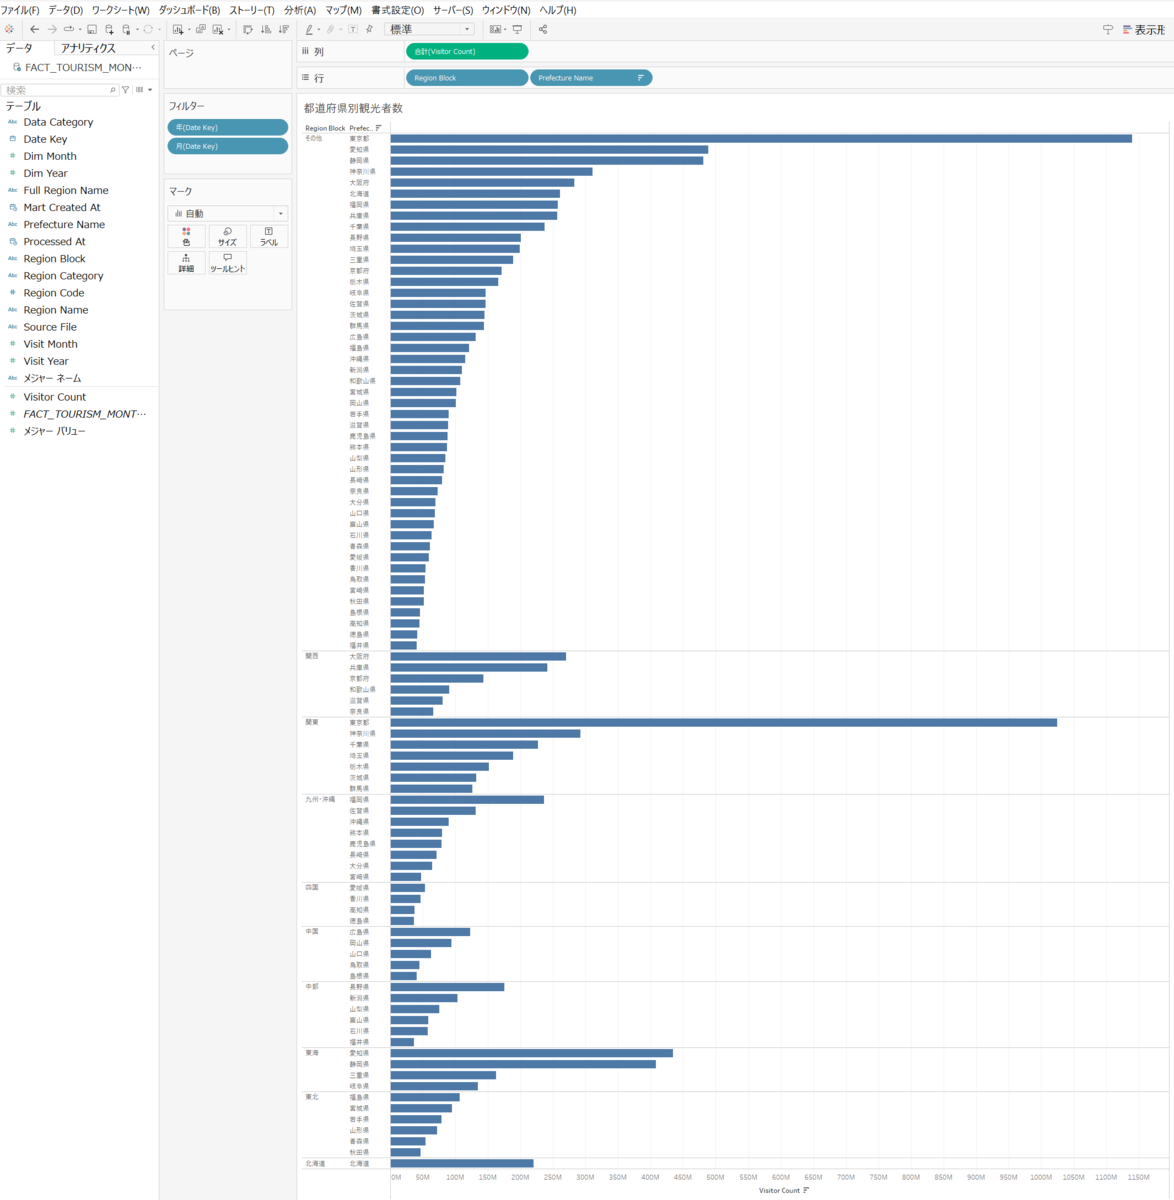Click the field search box
This screenshot has height=1200, width=1174.
[x=60, y=90]
